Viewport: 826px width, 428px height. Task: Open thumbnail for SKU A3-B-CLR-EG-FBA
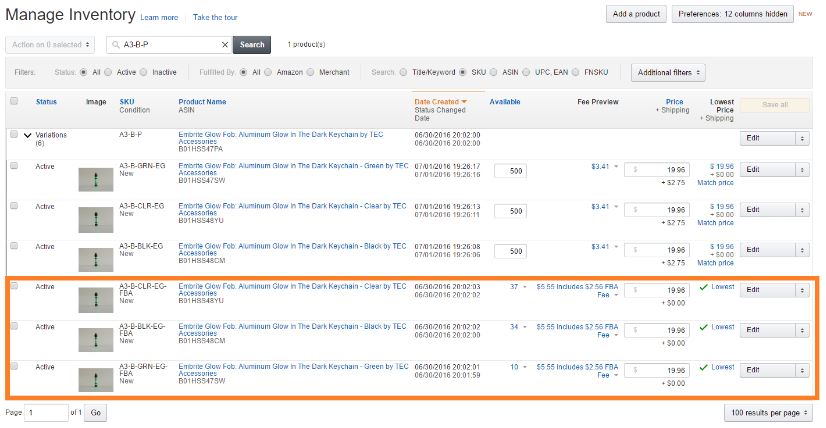[96, 300]
